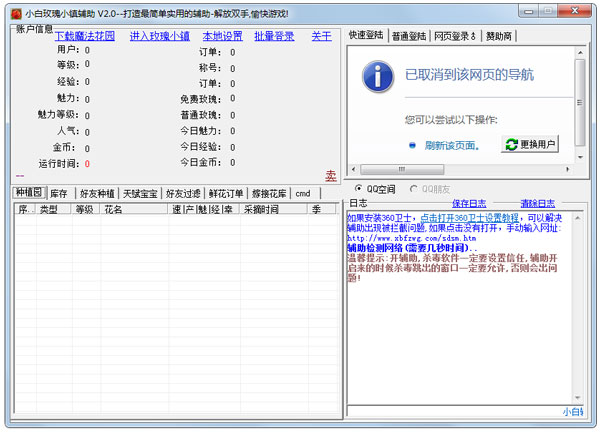Click the 下载魔法花园 link

85,35
